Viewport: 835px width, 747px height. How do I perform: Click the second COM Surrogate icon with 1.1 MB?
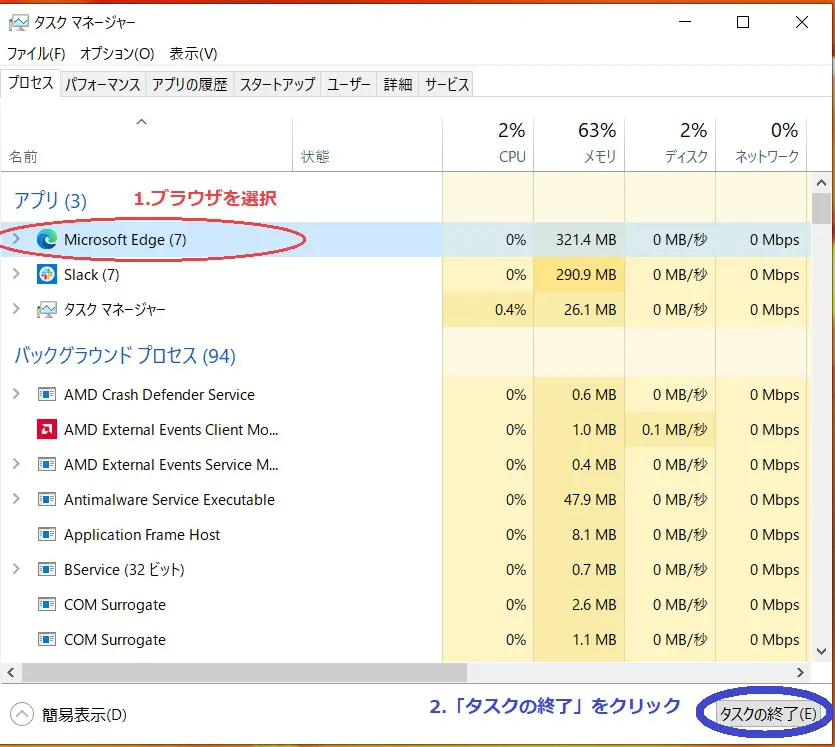click(47, 639)
